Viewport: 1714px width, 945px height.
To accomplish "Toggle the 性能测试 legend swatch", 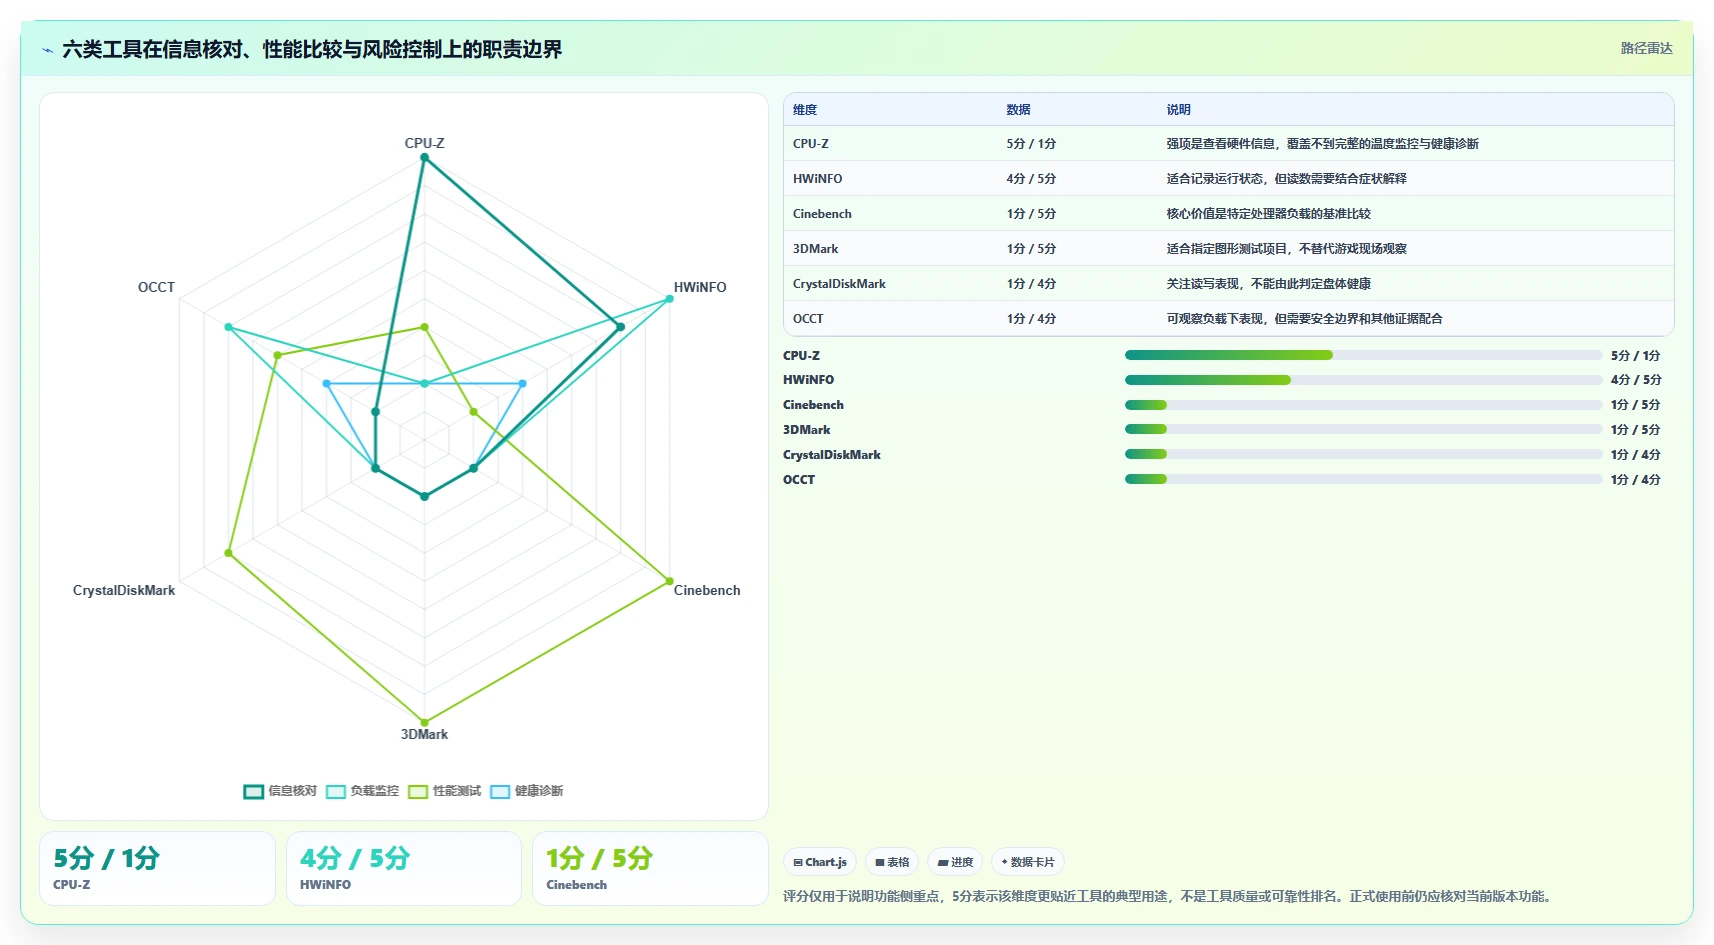I will [418, 791].
